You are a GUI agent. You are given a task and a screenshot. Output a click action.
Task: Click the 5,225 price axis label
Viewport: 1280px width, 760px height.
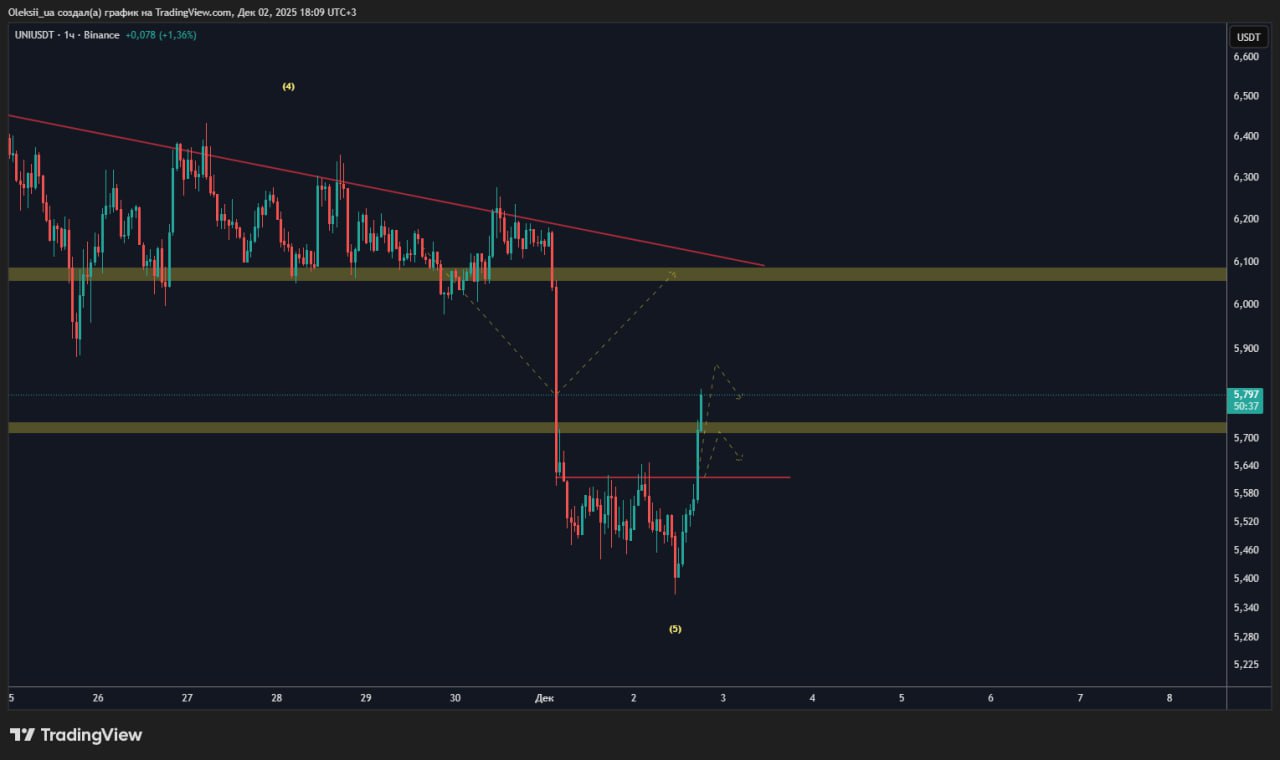click(x=1246, y=665)
